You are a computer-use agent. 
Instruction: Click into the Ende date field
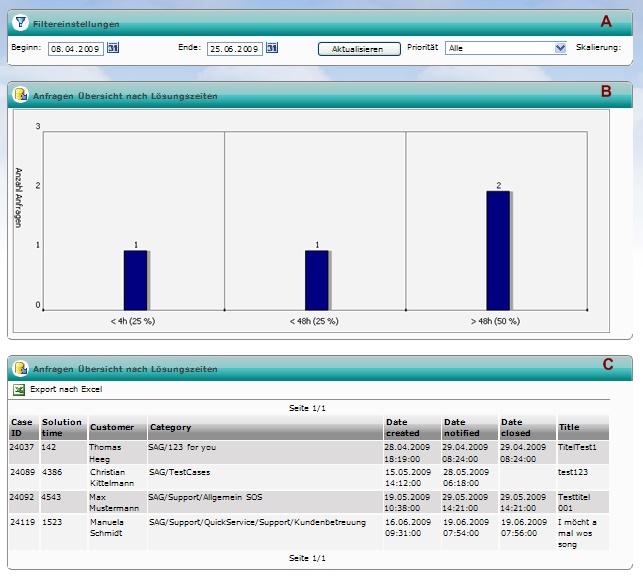(234, 48)
